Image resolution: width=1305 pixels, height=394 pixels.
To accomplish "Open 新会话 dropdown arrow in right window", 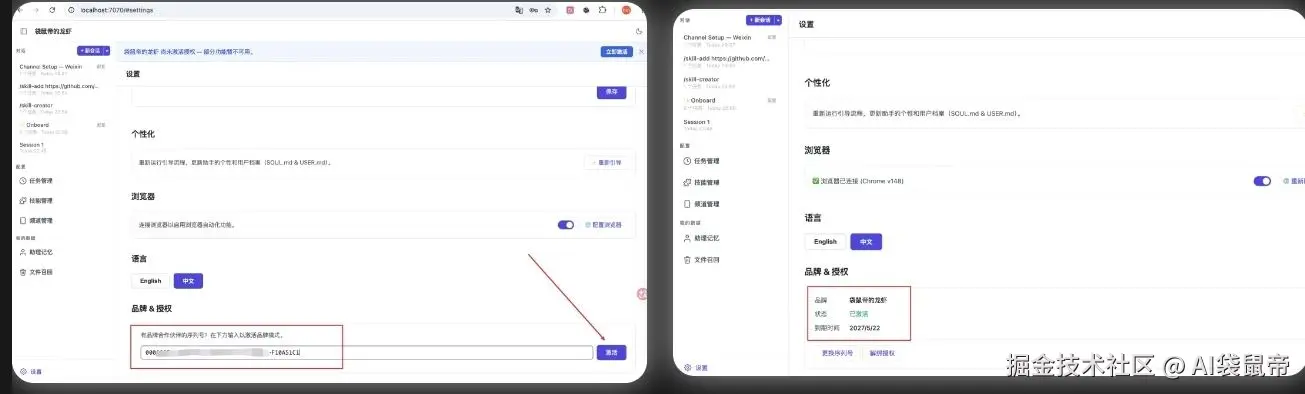I will (778, 20).
